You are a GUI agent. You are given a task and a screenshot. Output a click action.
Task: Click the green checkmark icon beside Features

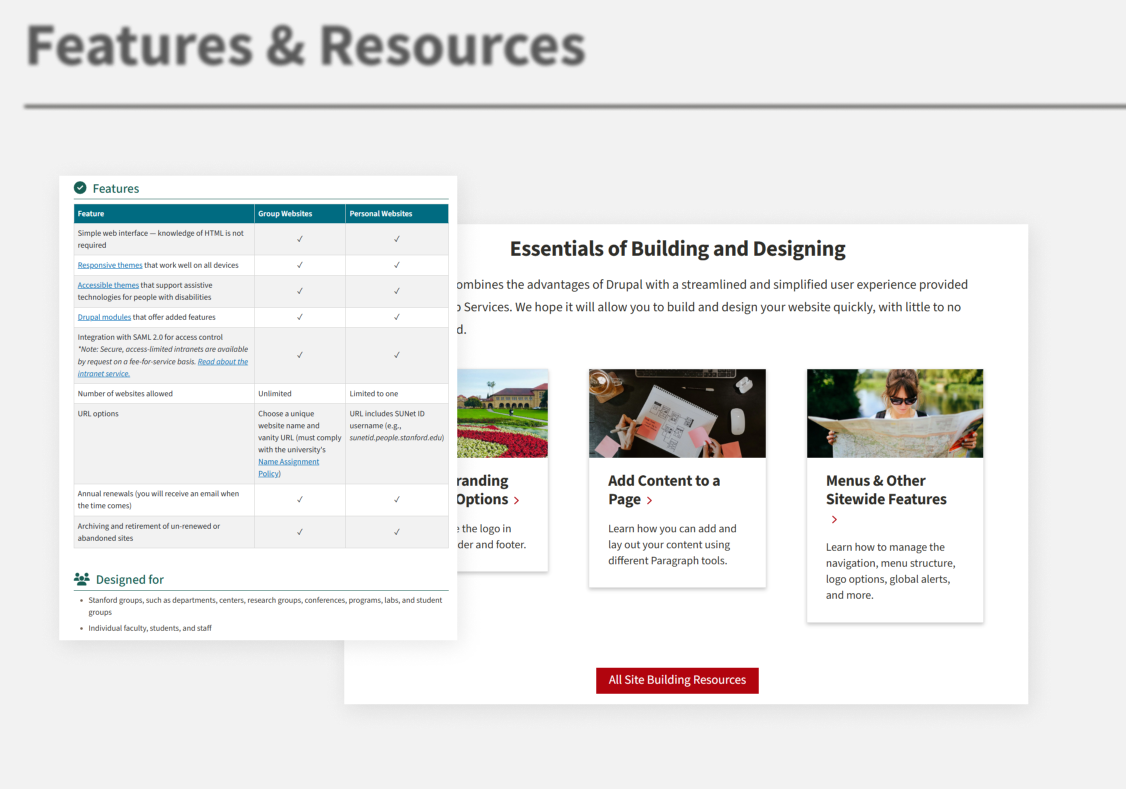point(80,188)
